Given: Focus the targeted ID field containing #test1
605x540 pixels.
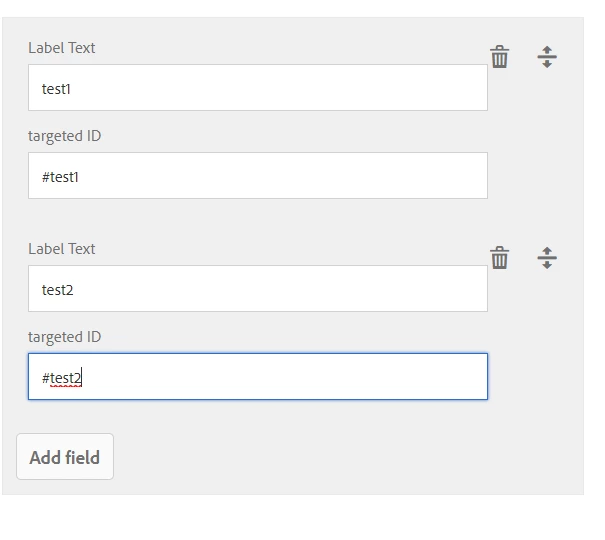Looking at the screenshot, I should coord(258,176).
